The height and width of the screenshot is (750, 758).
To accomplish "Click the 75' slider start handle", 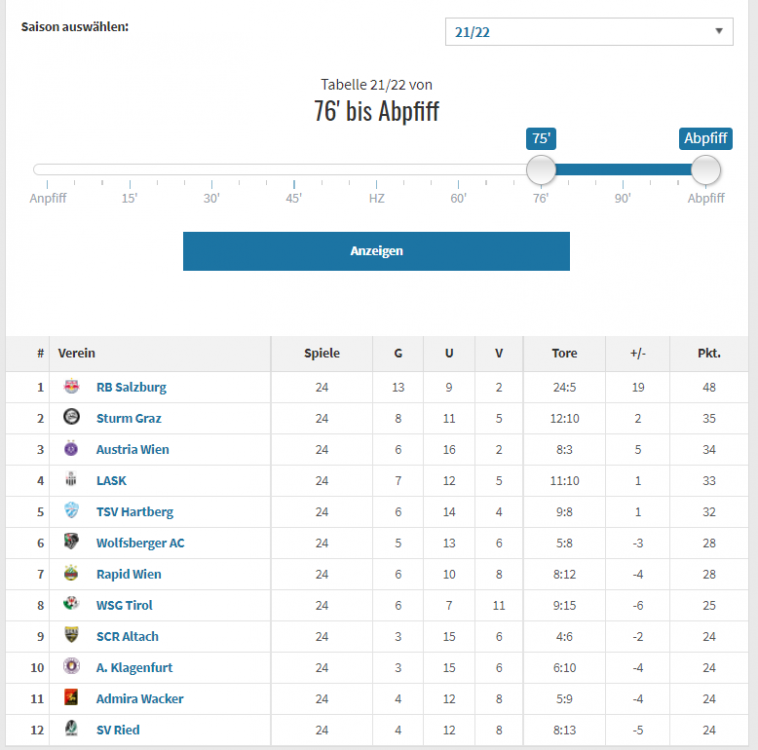I will (x=541, y=170).
